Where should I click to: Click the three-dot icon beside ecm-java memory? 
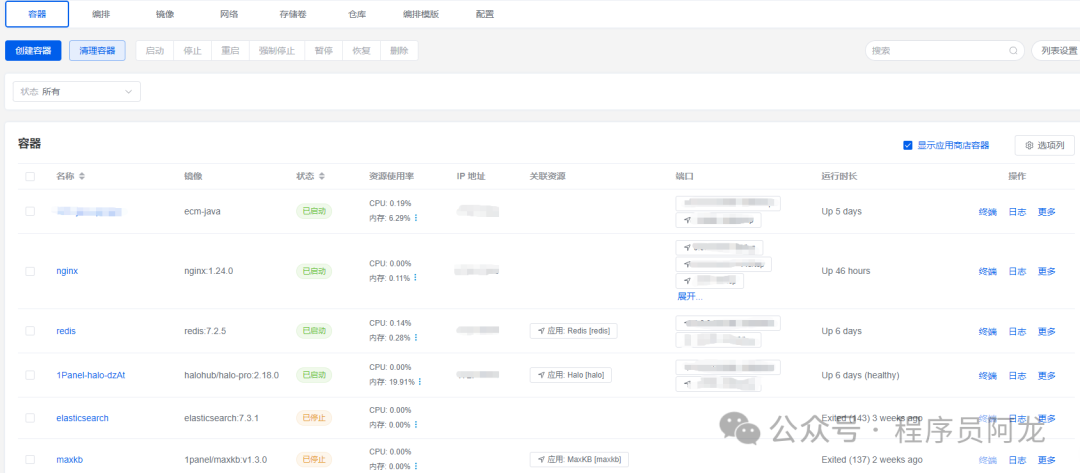(416, 218)
